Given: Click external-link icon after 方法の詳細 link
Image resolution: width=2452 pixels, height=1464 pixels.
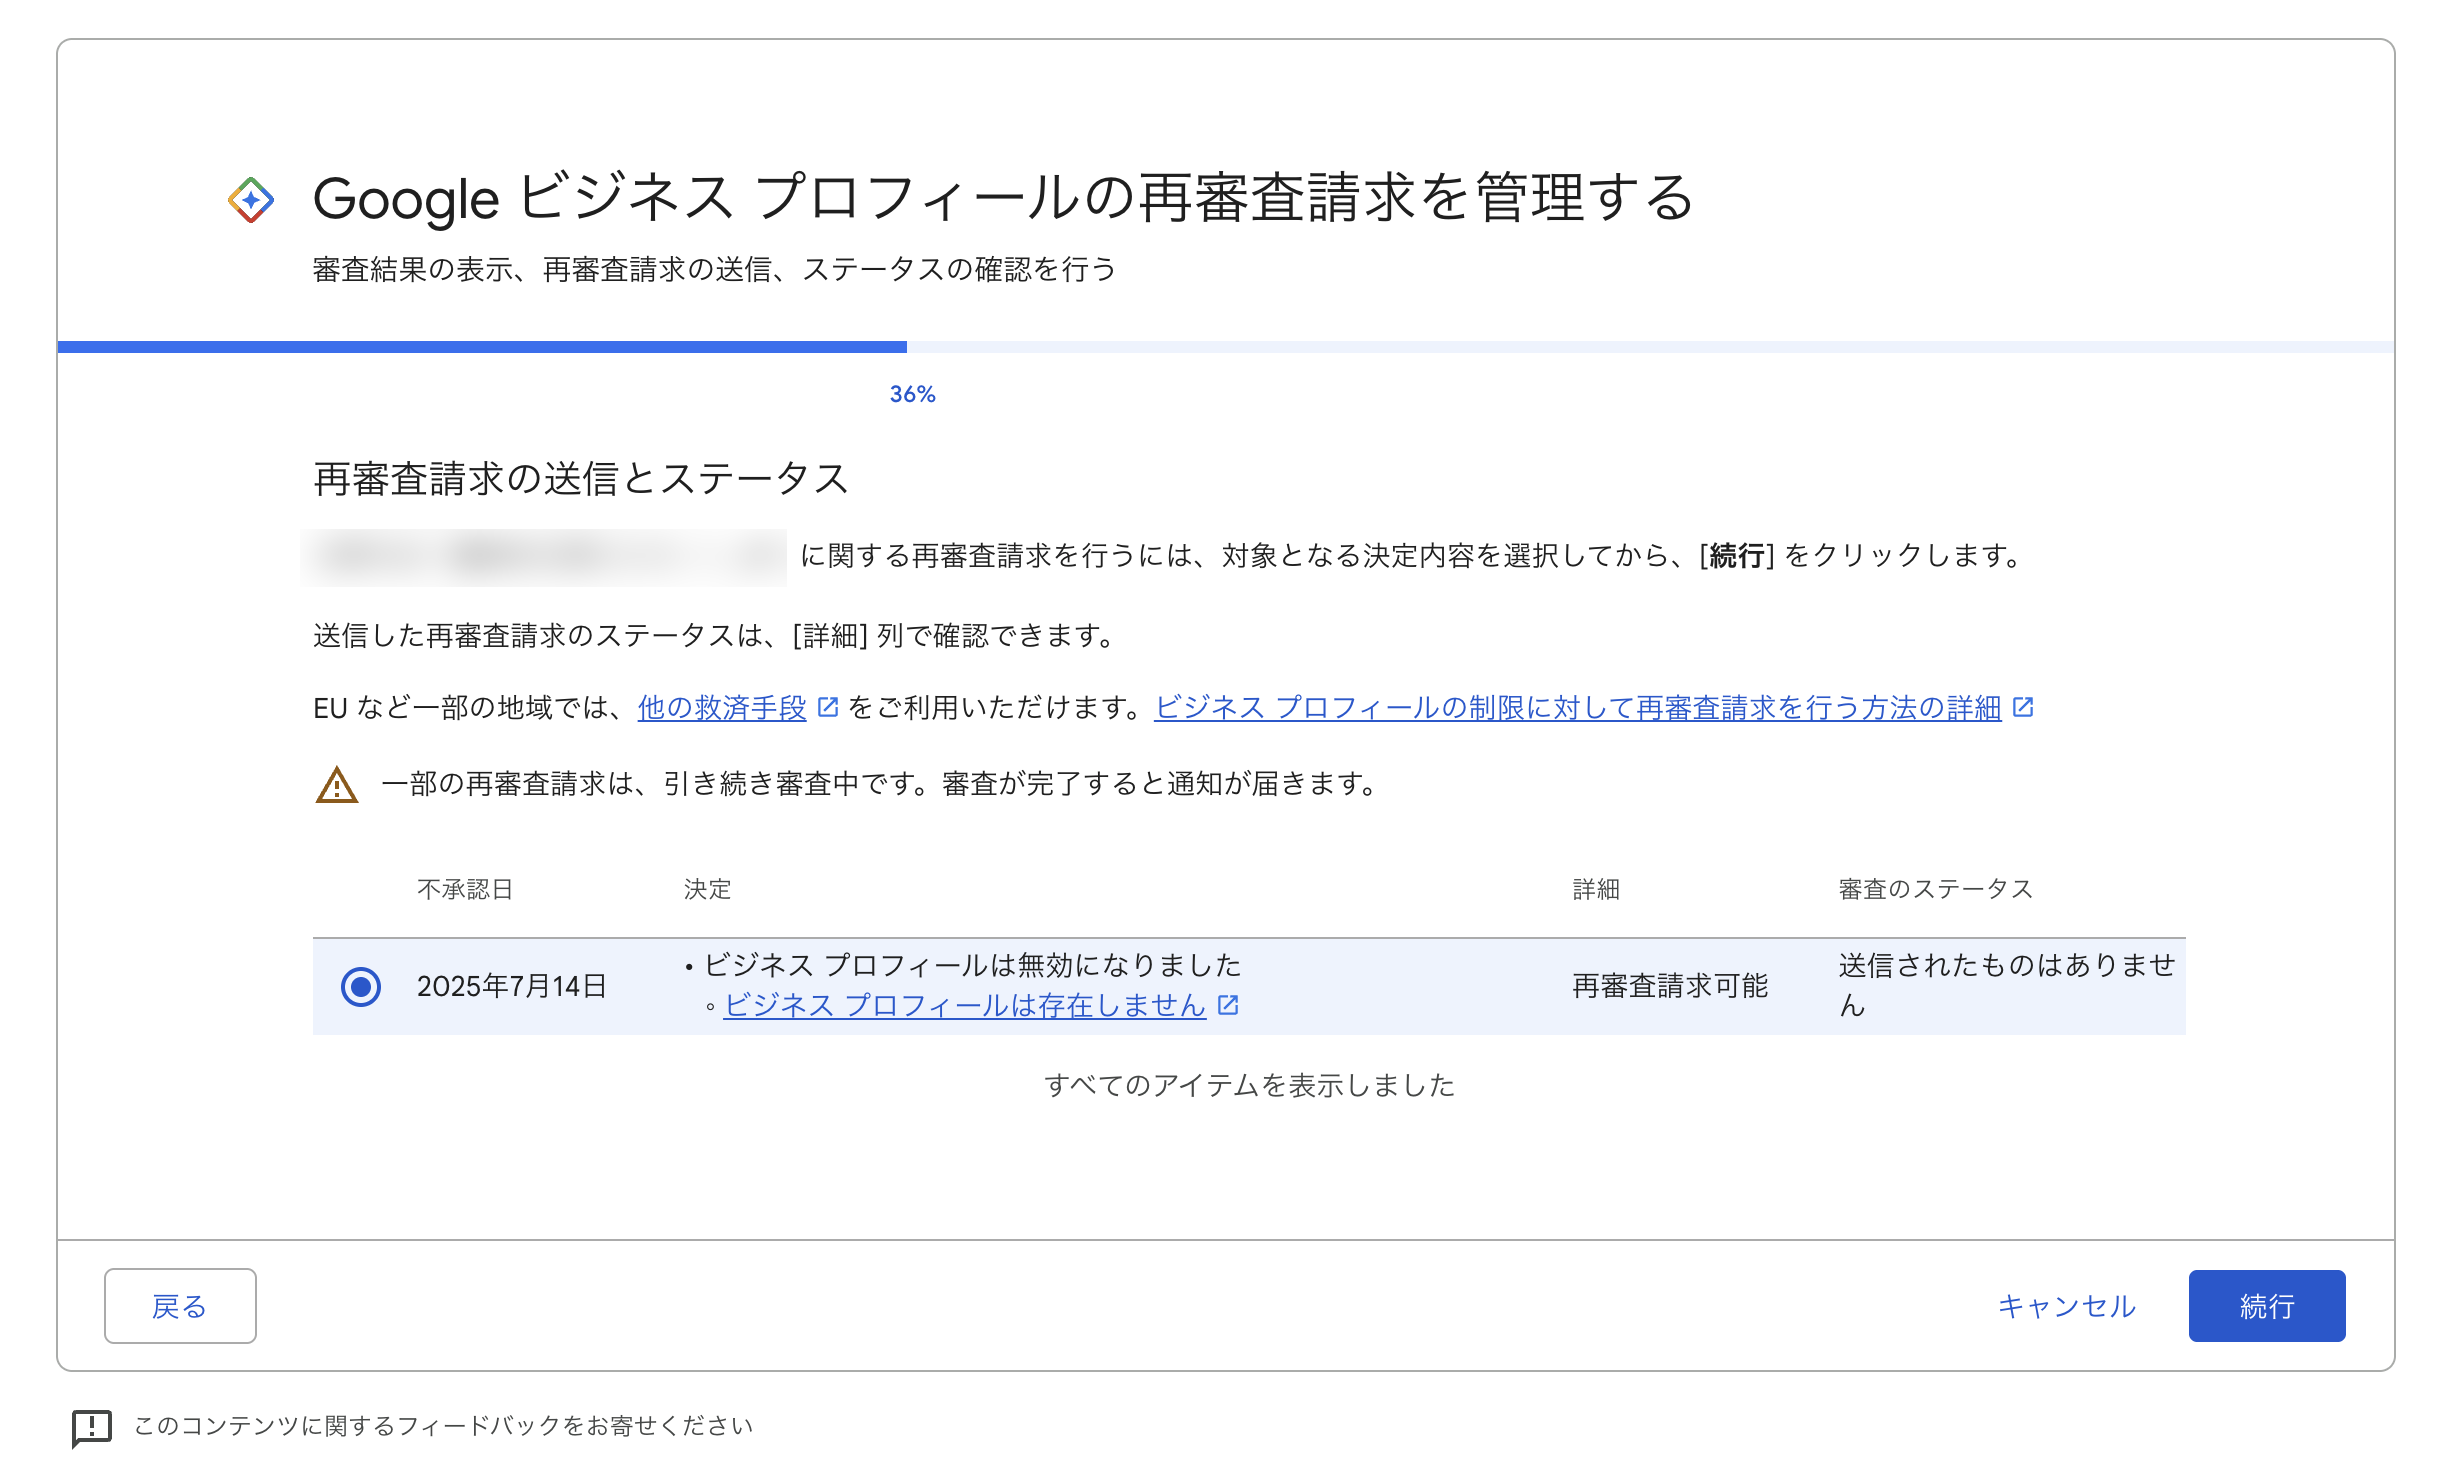Looking at the screenshot, I should (x=2023, y=707).
